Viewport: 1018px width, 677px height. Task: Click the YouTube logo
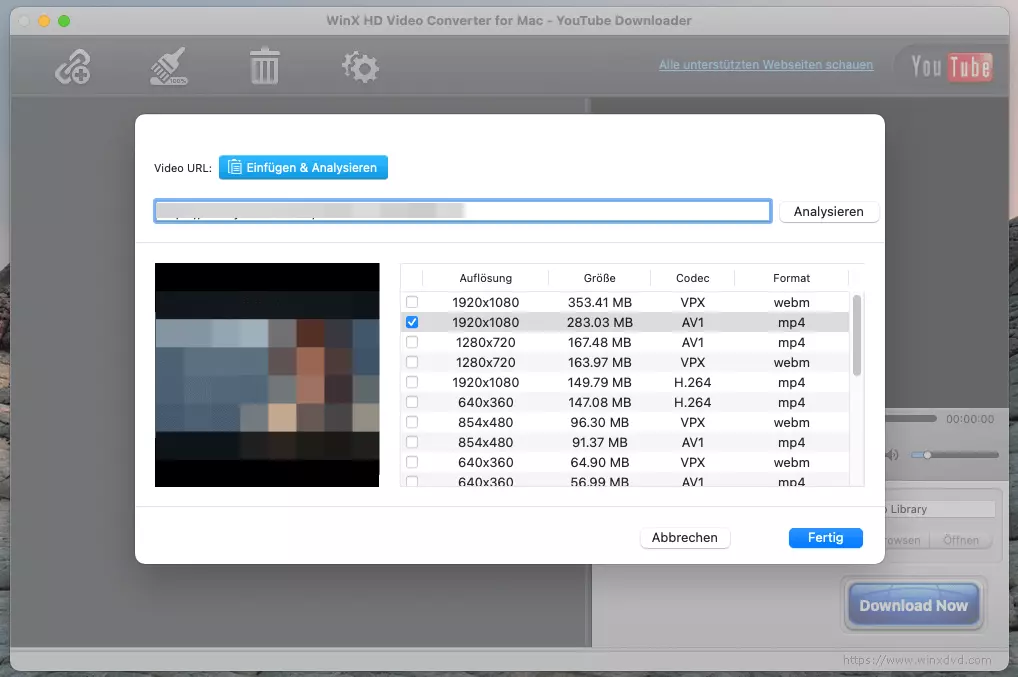point(951,66)
